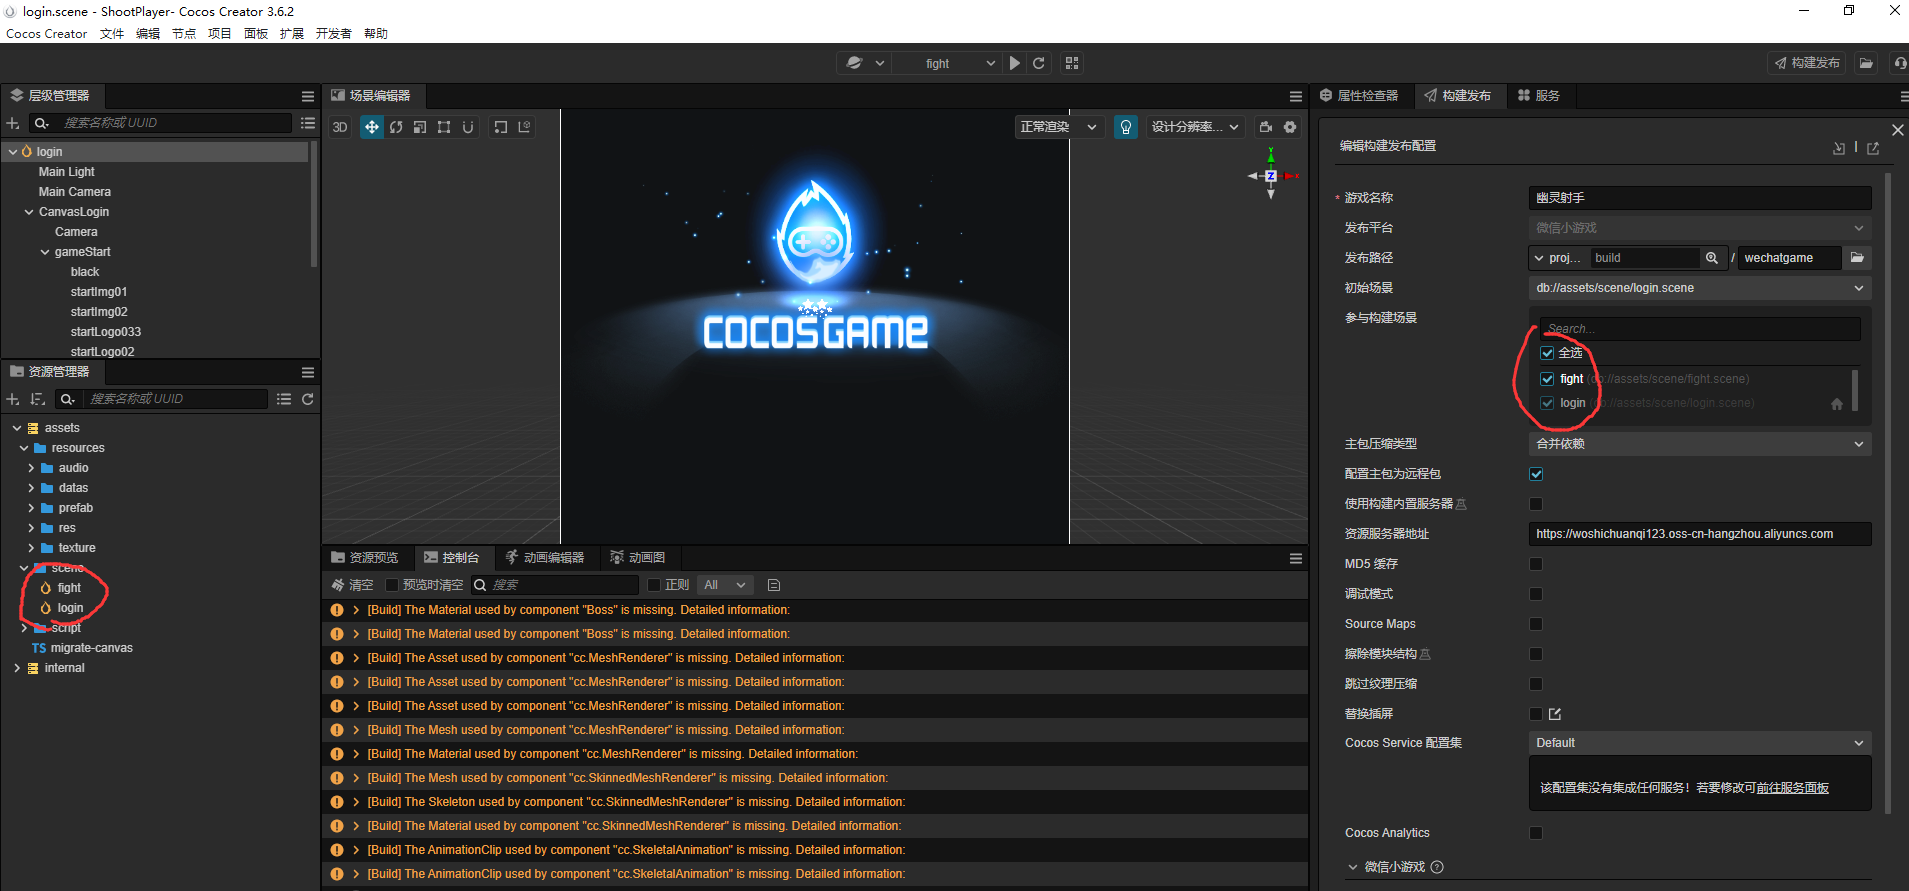Select the rect transform gizmo tool
Image resolution: width=1909 pixels, height=891 pixels.
pos(444,127)
